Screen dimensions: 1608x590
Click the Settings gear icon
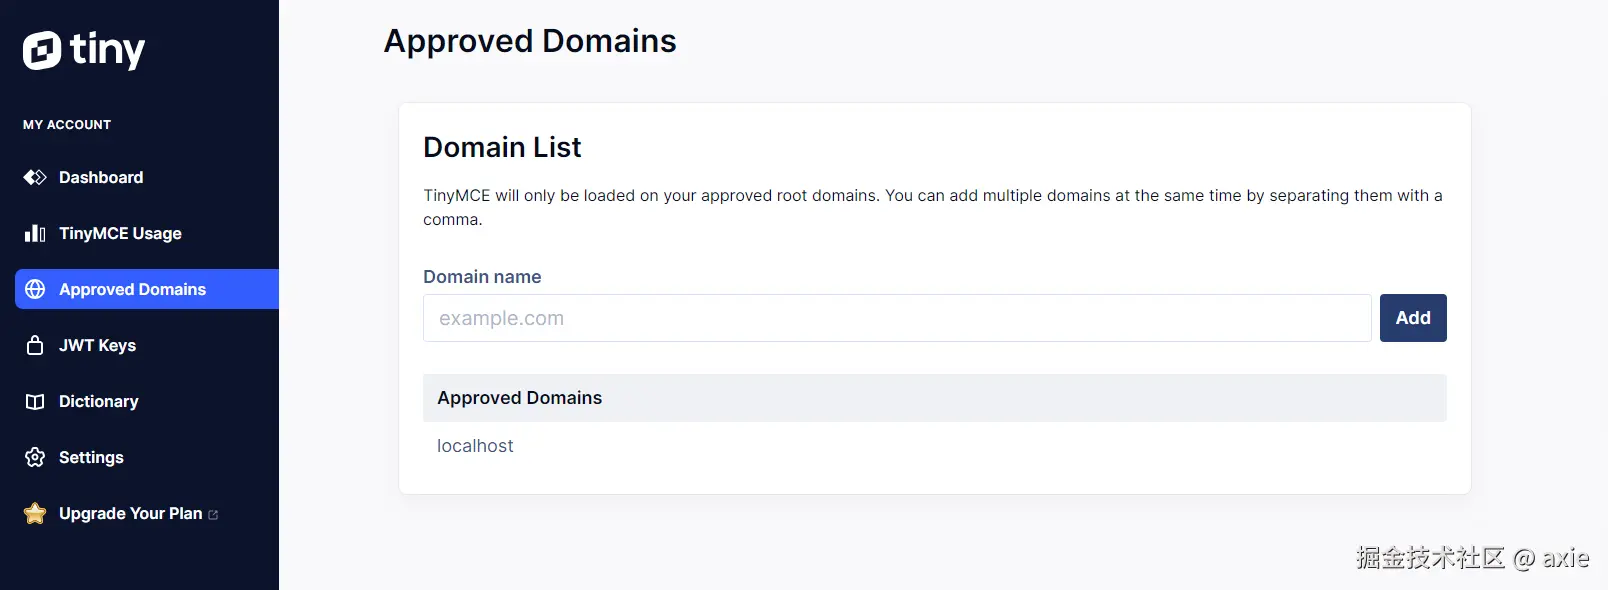click(x=35, y=458)
